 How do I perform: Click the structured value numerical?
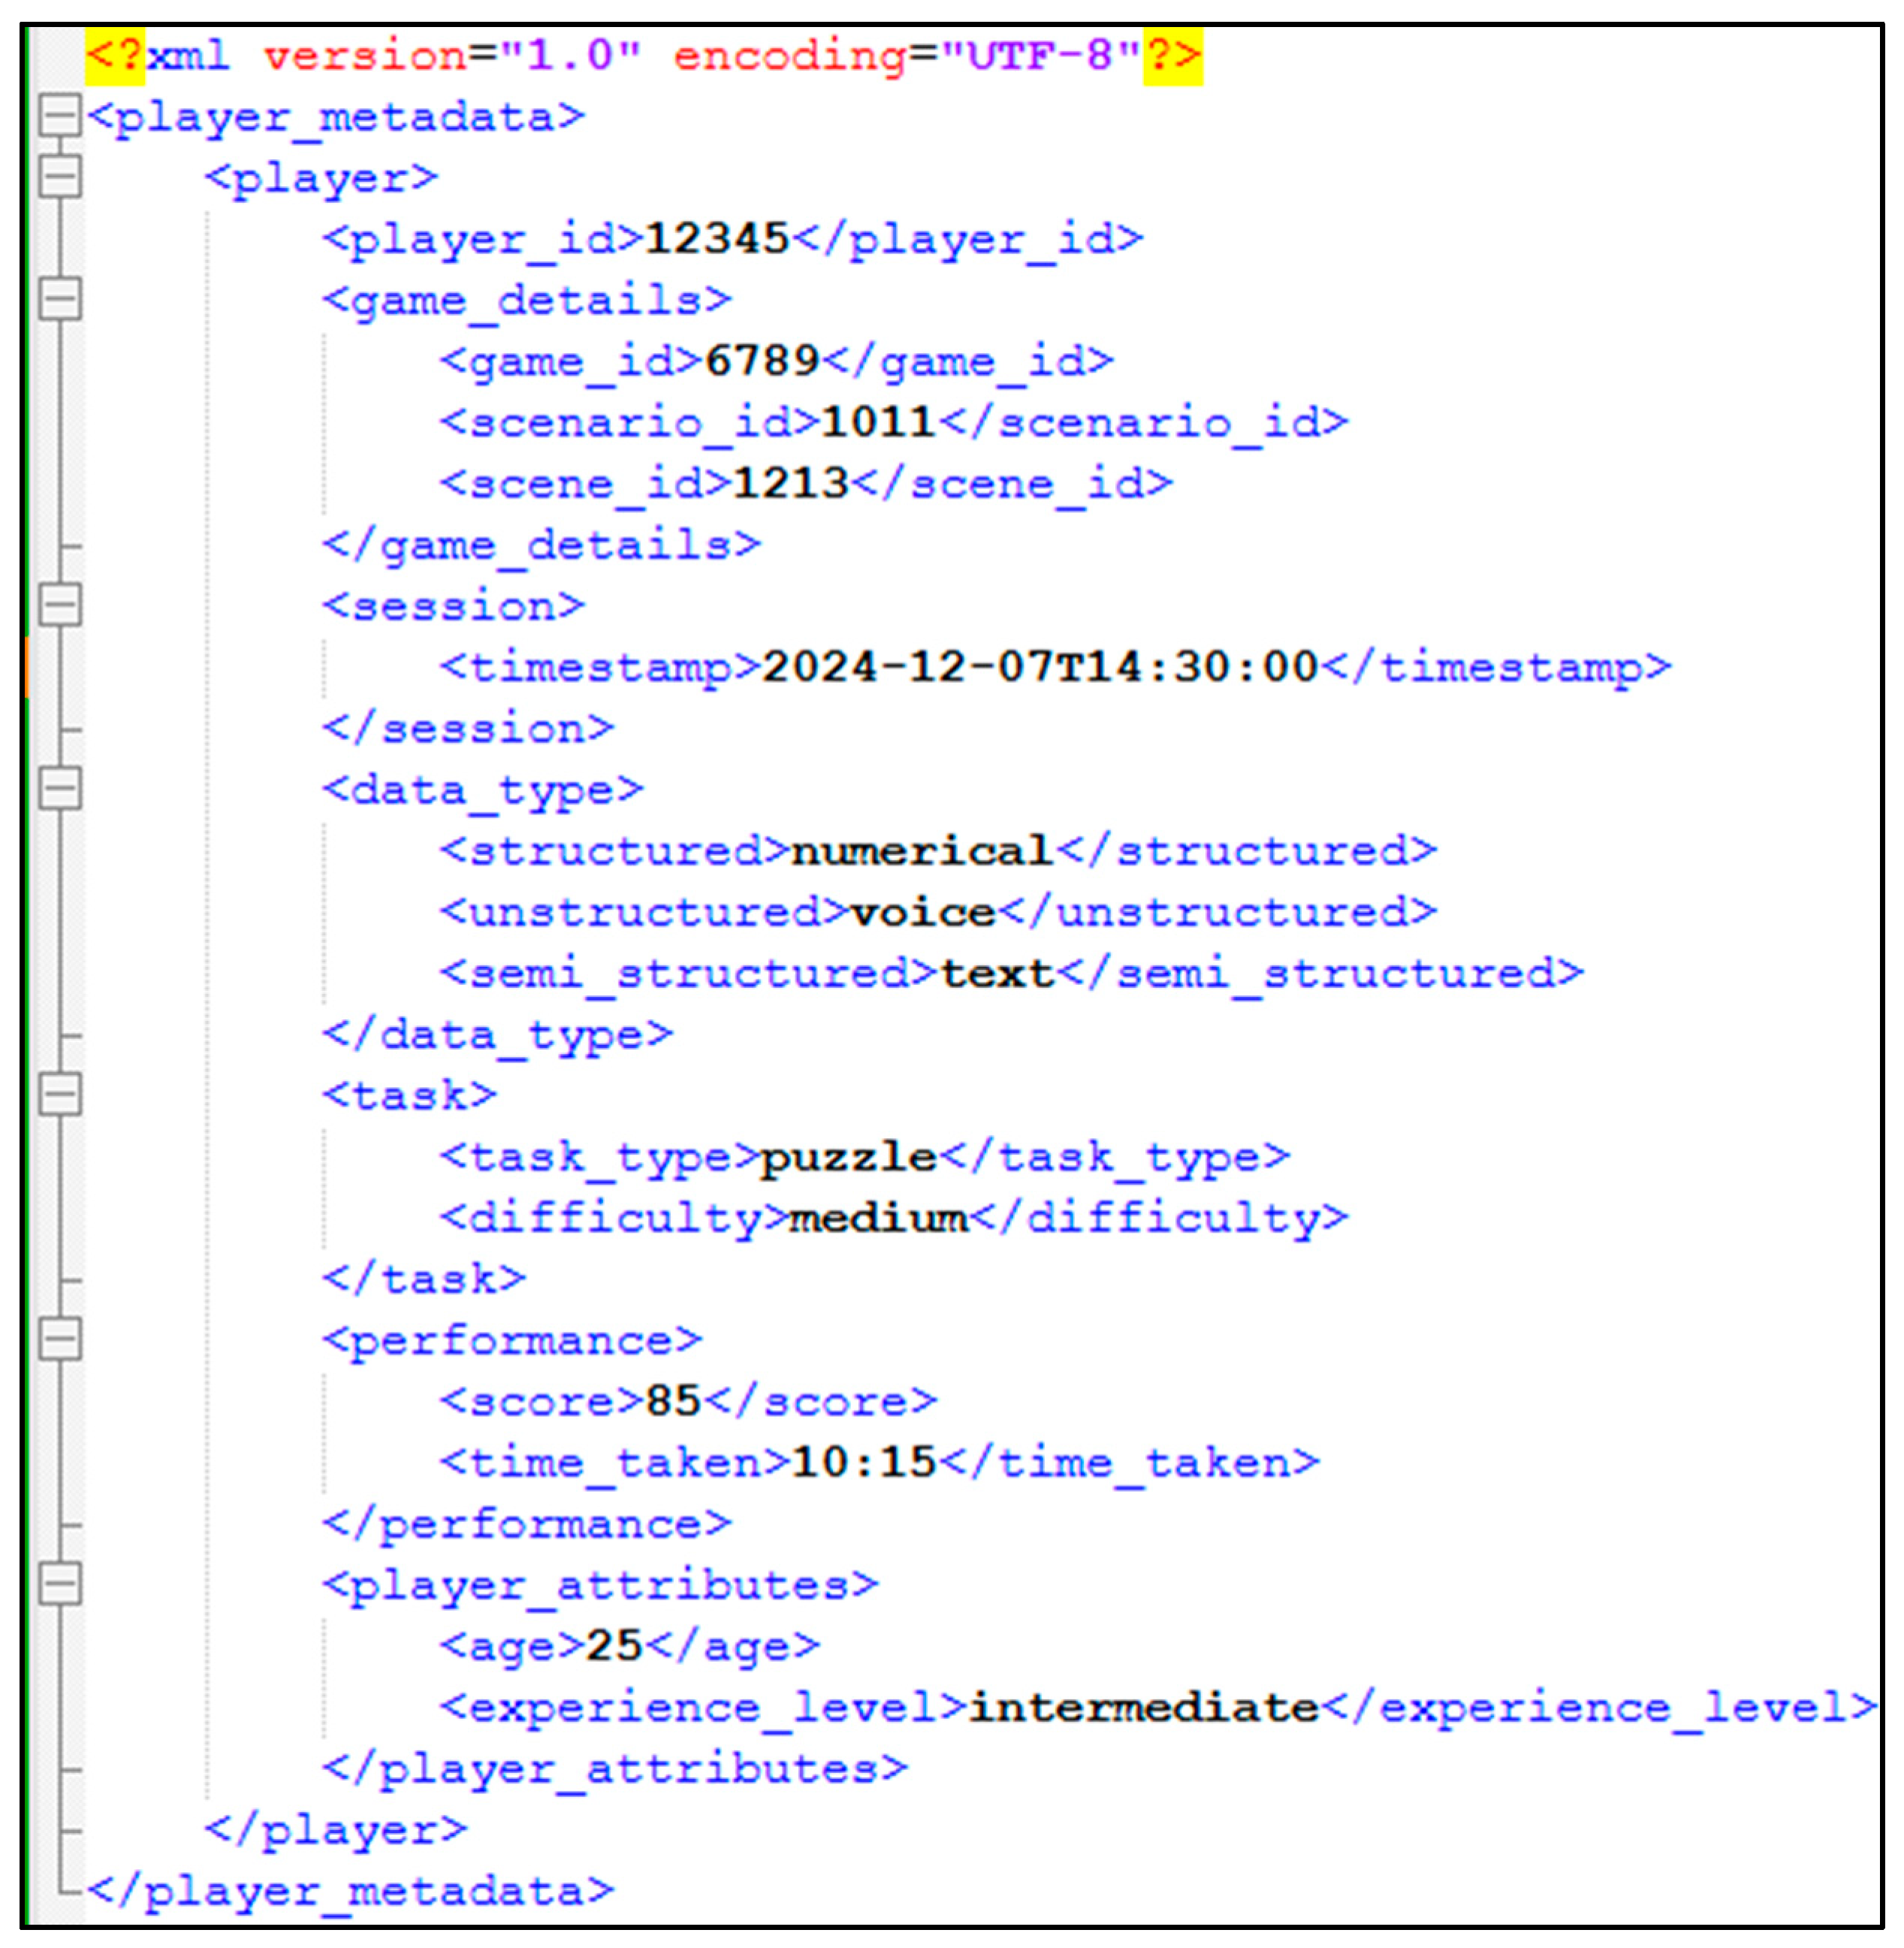922,851
